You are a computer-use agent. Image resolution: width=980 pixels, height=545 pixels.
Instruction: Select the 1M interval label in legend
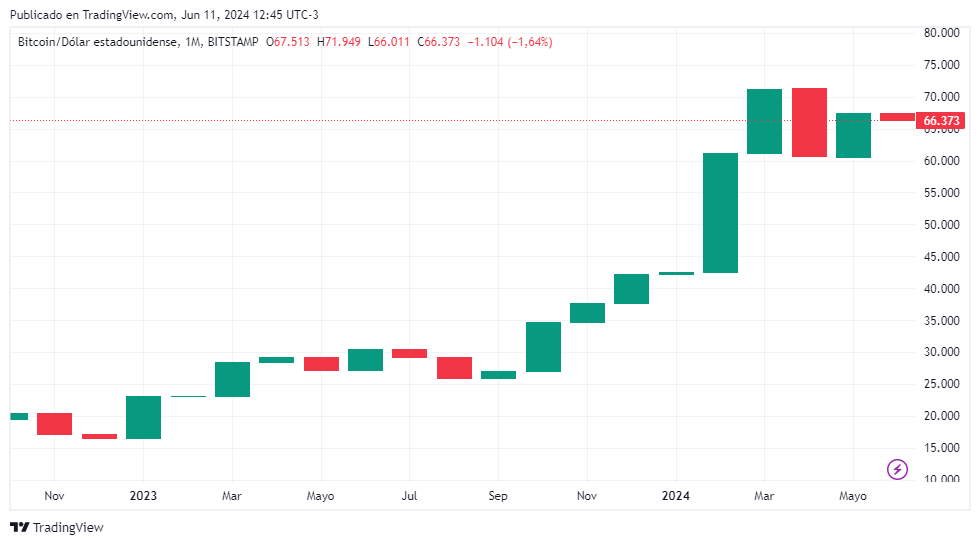[194, 42]
